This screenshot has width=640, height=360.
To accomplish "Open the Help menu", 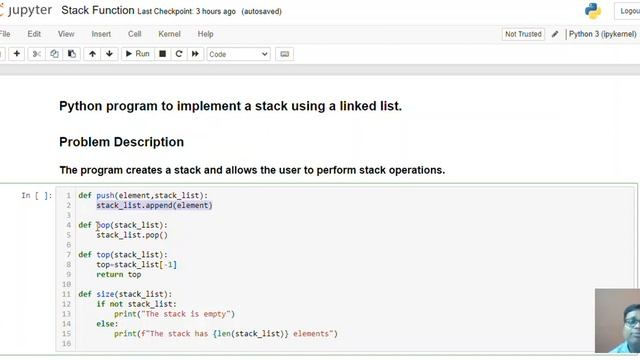I will [x=205, y=34].
